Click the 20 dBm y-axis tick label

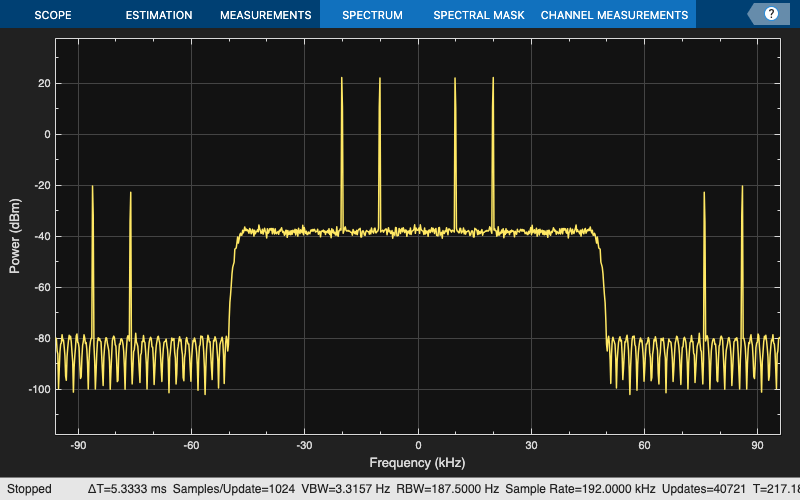pyautogui.click(x=44, y=83)
